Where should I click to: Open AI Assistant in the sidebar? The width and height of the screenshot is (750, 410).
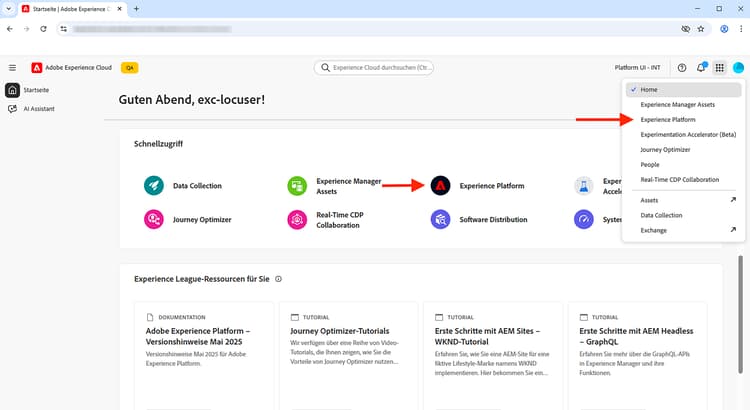tap(32, 109)
